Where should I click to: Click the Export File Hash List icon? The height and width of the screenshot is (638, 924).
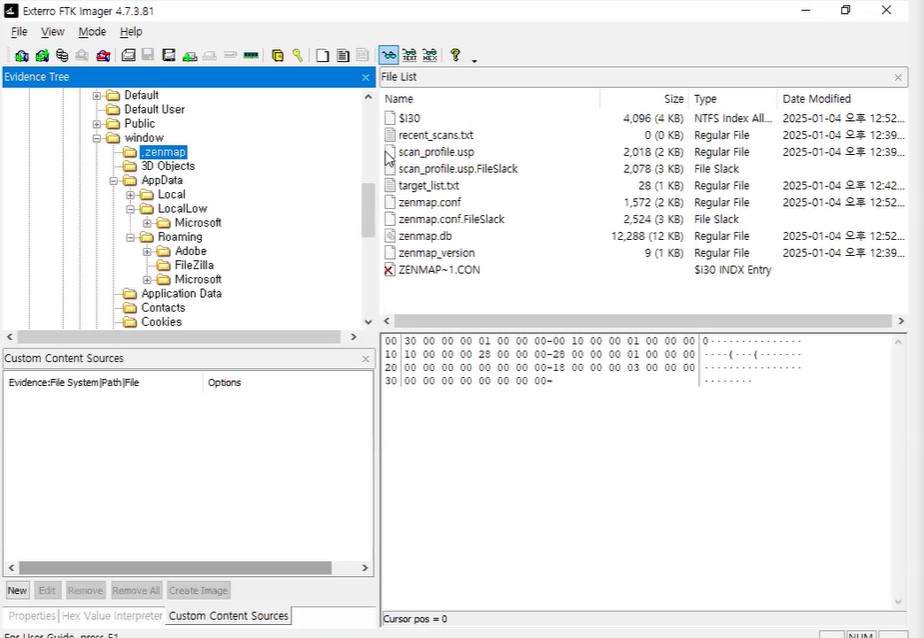tap(342, 55)
